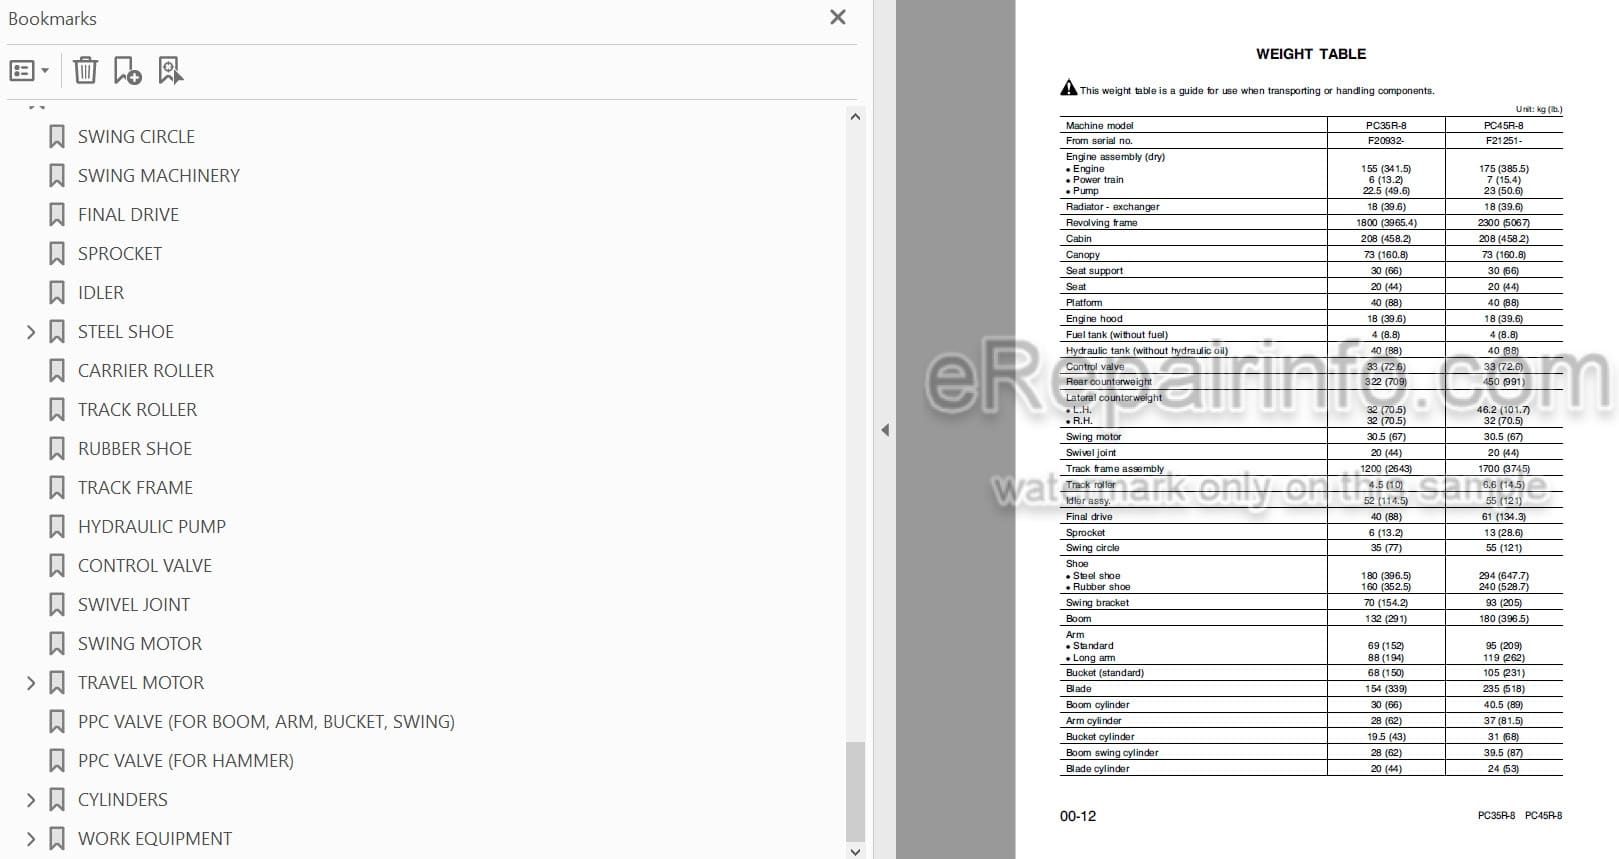Click 'Boom swing cylinder' row label

[1111, 753]
